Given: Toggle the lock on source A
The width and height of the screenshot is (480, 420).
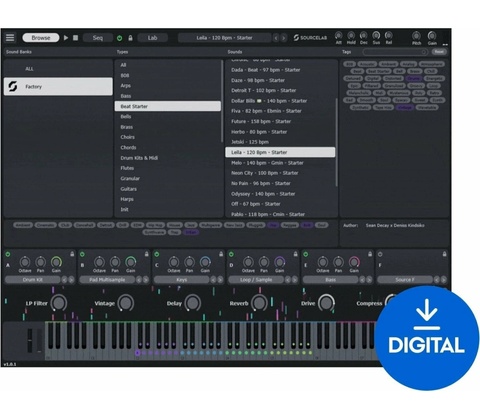Looking at the screenshot, I should click(72, 254).
